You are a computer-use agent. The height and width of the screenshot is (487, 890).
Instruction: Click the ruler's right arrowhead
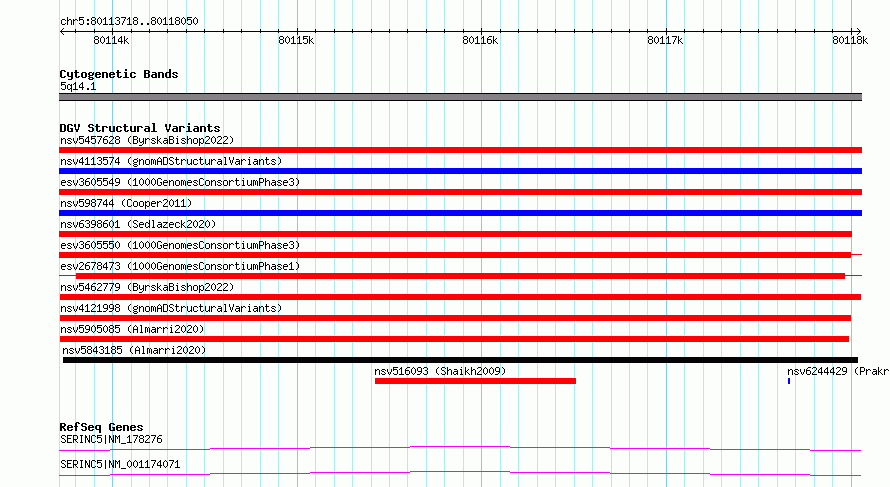pos(859,32)
